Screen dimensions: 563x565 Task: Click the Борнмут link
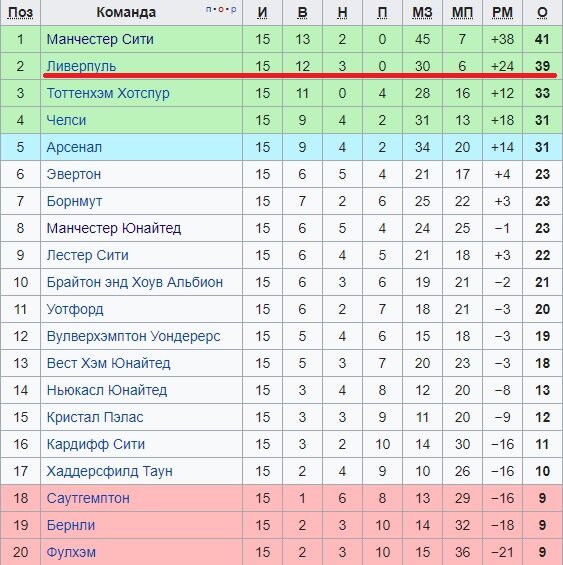(75, 201)
